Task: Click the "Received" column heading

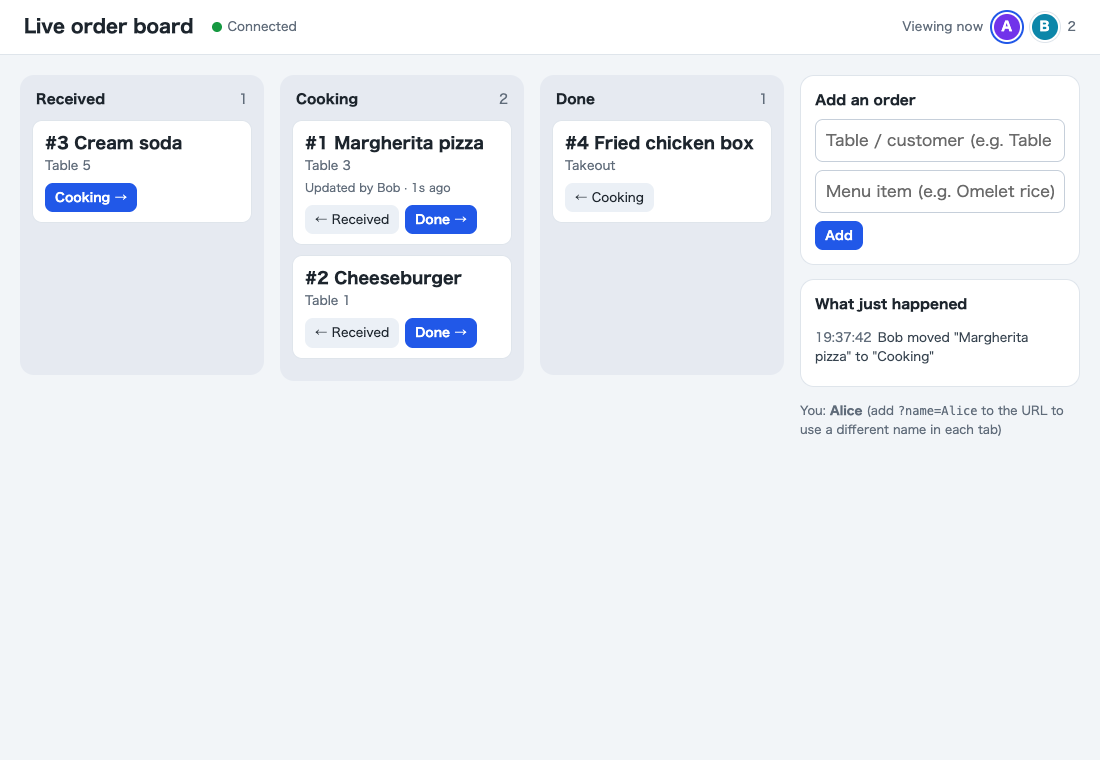Action: (x=70, y=99)
